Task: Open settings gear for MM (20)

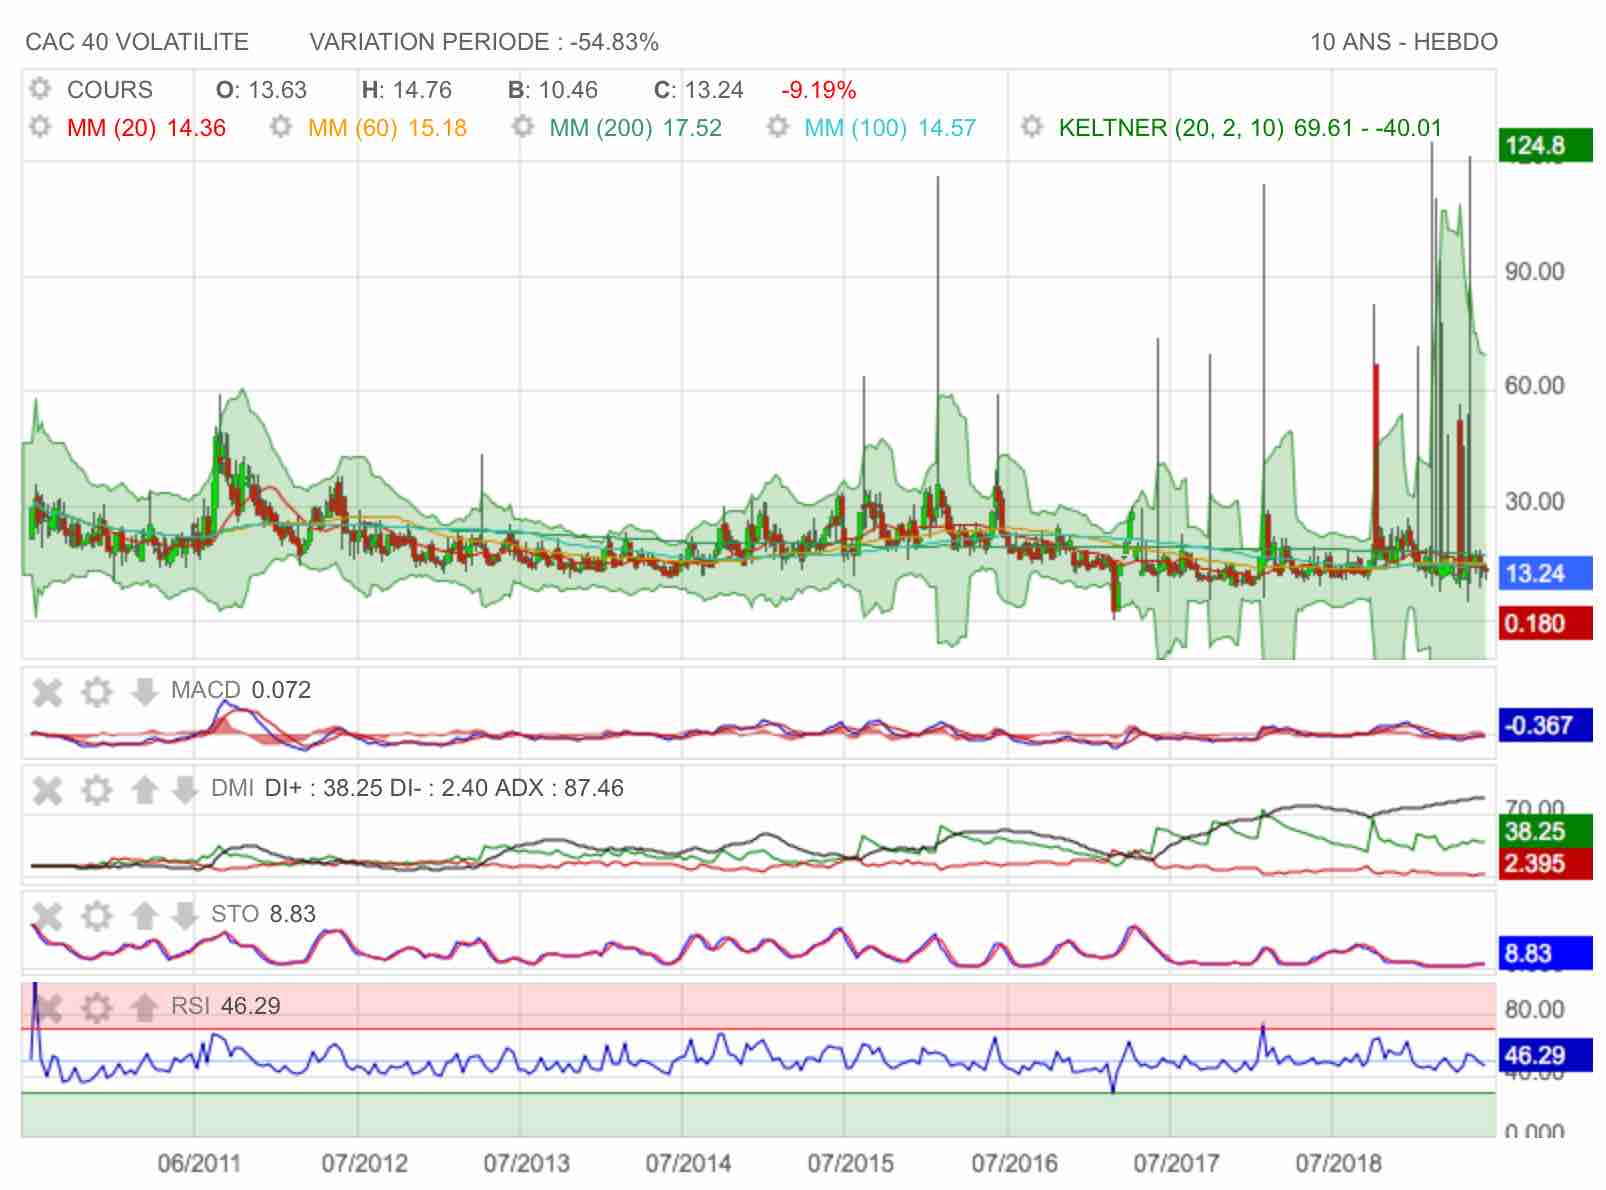Action: pyautogui.click(x=40, y=127)
